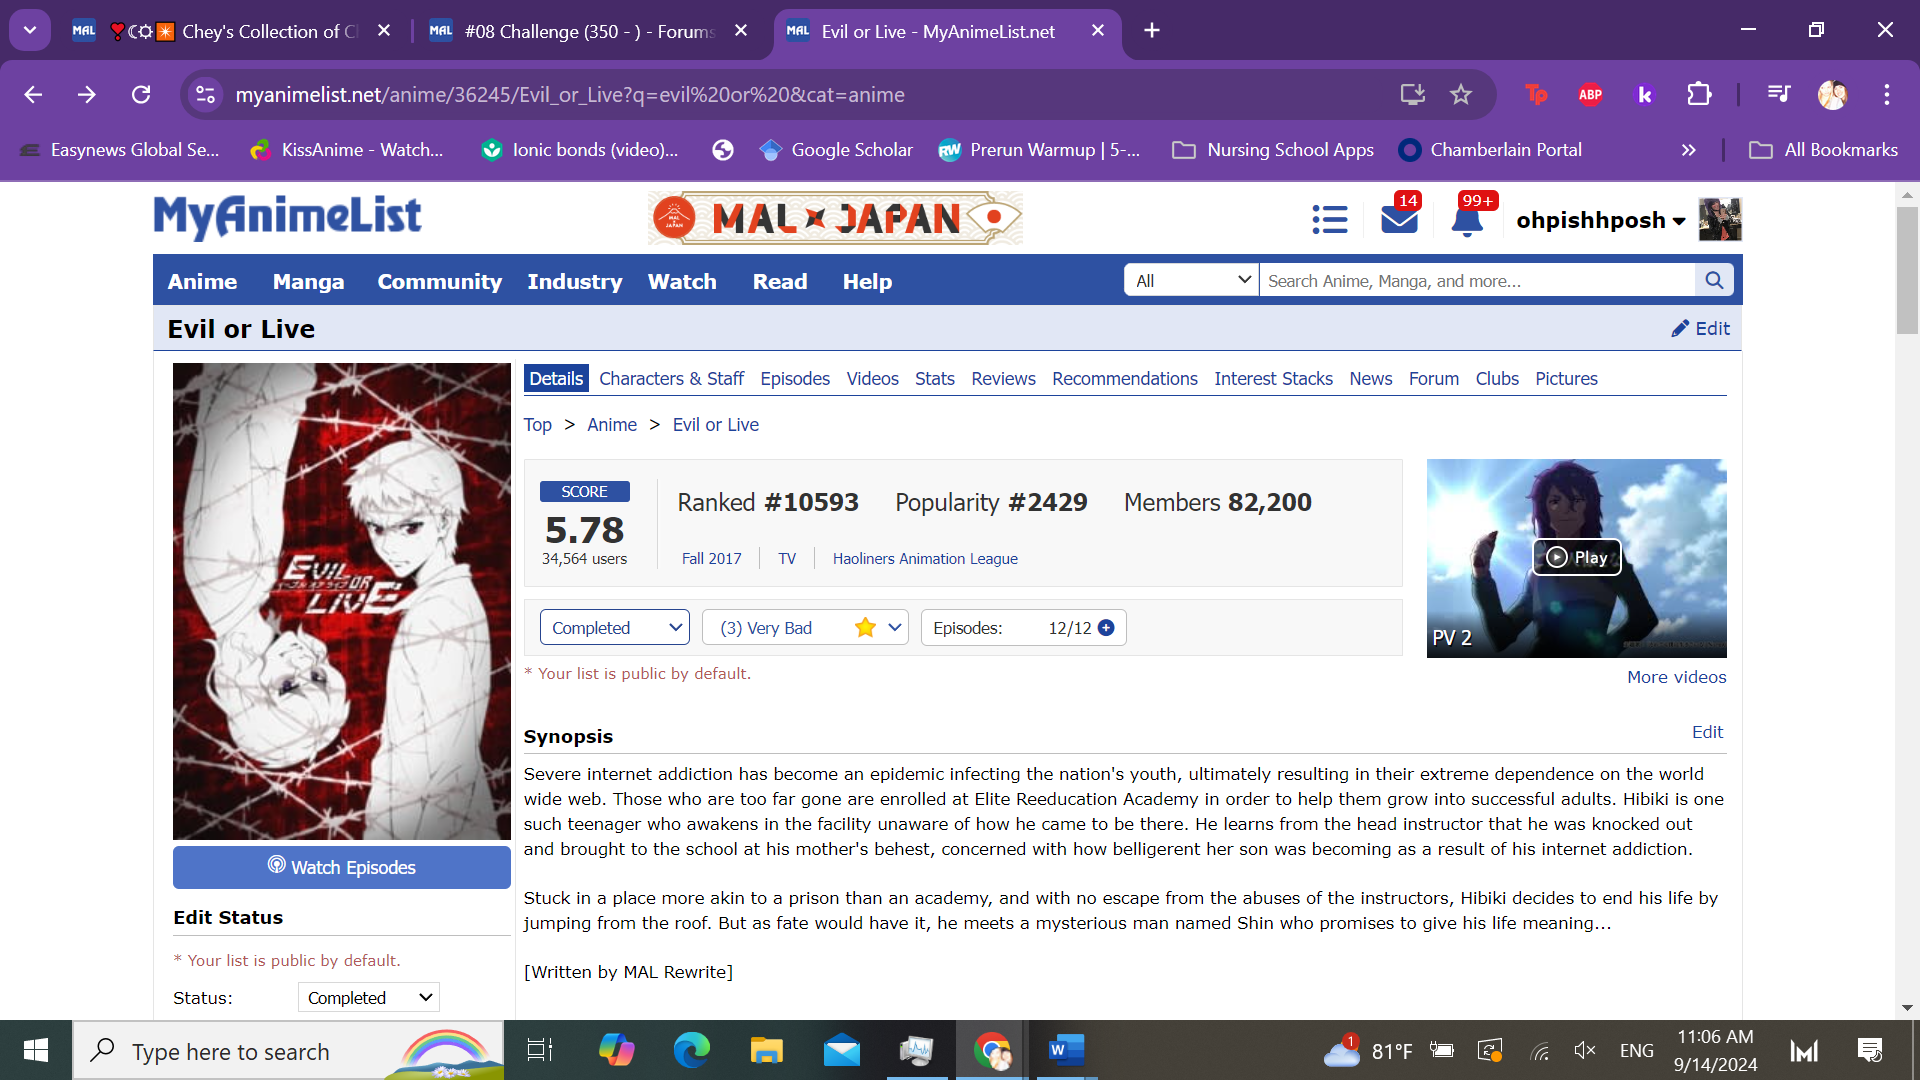Open the Industry nav menu
This screenshot has height=1080, width=1920.
coord(575,281)
